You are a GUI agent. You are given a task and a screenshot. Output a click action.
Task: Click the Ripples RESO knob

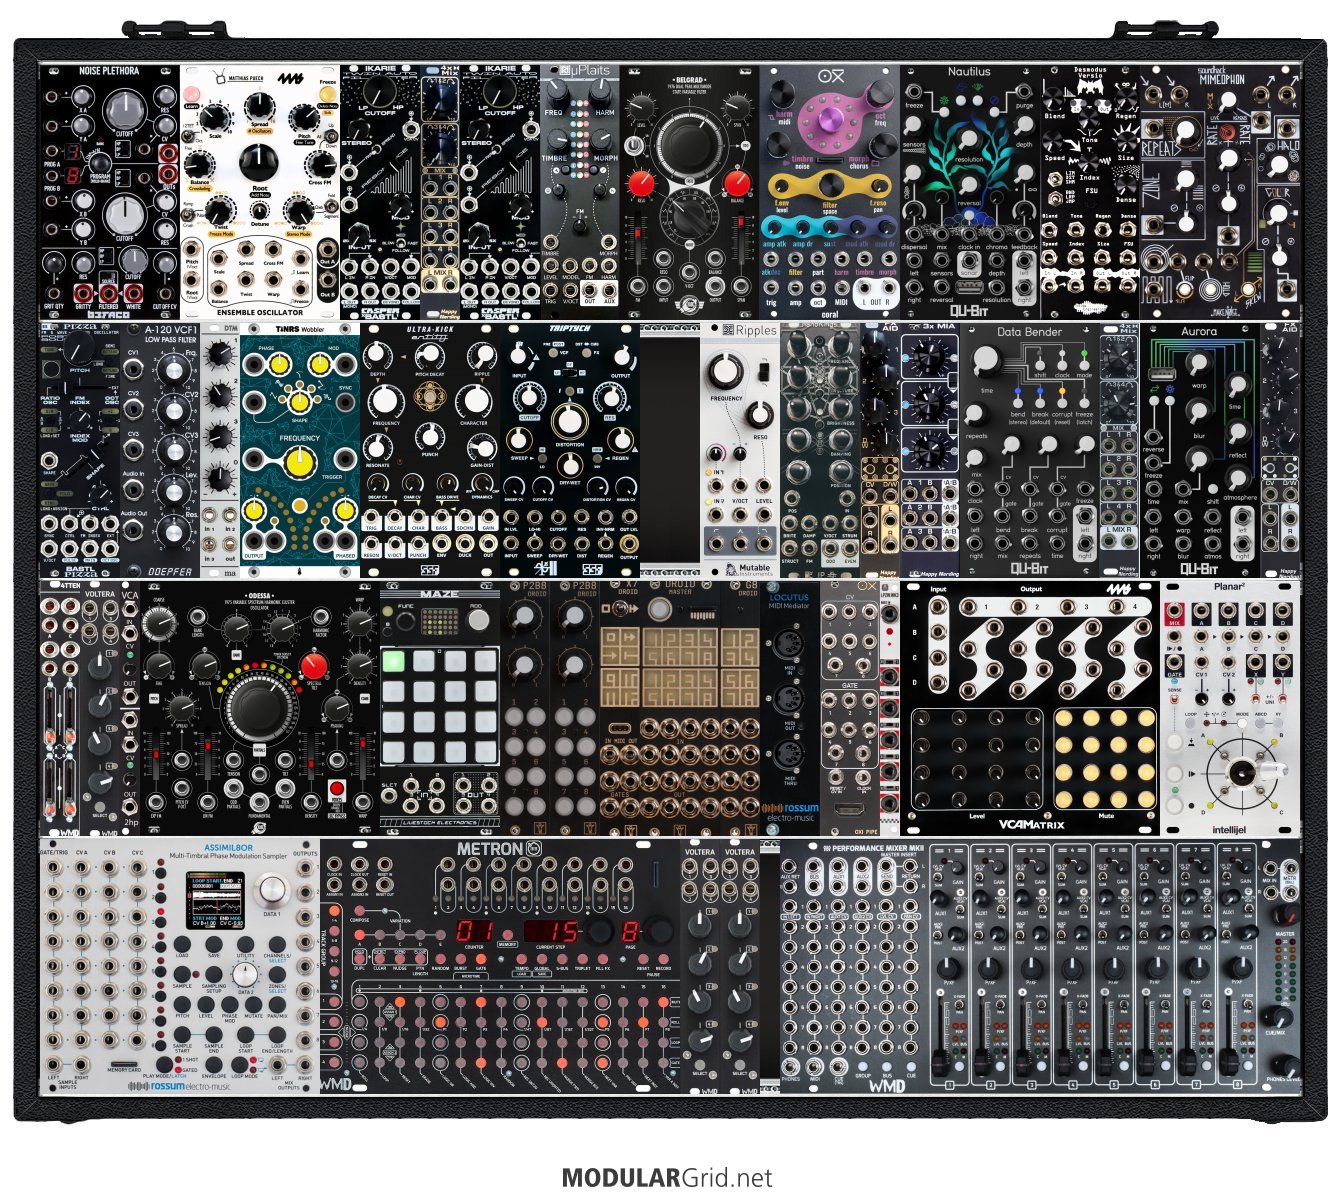click(x=760, y=414)
